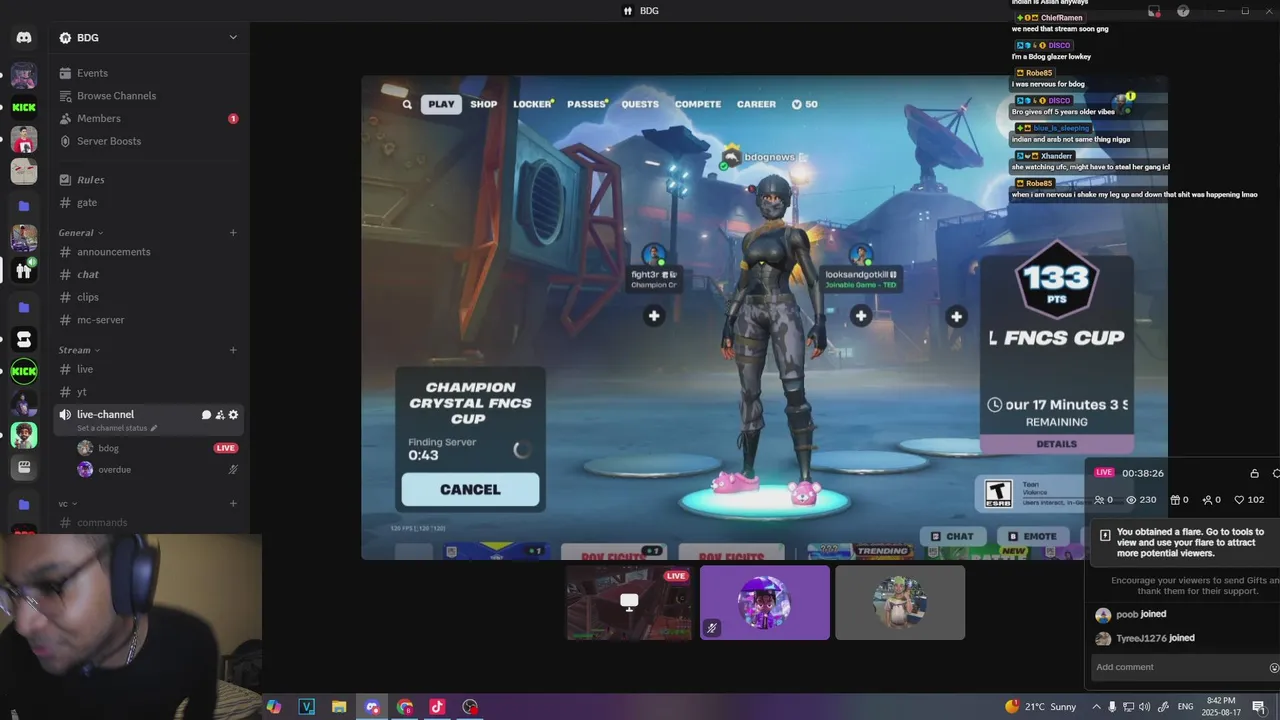Viewport: 1280px width, 720px height.
Task: Edit live-channel settings gear
Action: (233, 415)
